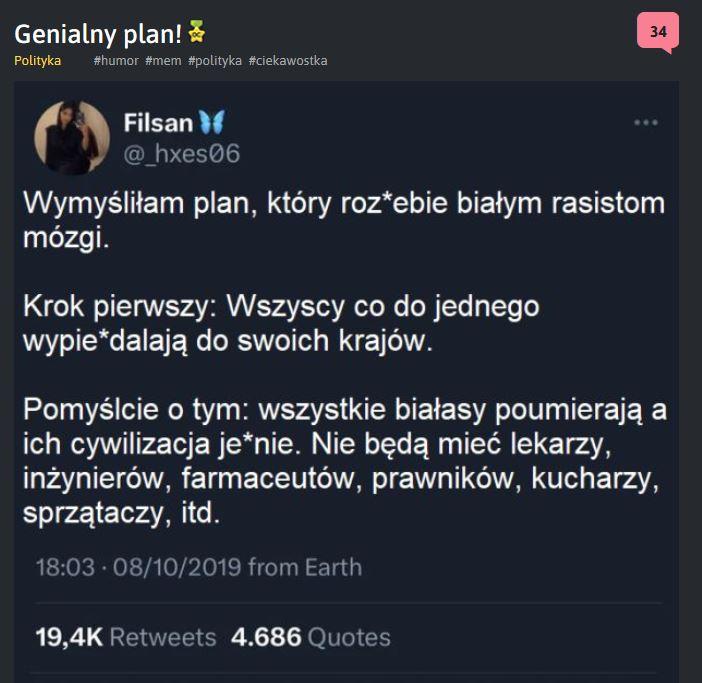Click the Filsan display name
Viewport: 702px width, 683px height.
point(158,123)
